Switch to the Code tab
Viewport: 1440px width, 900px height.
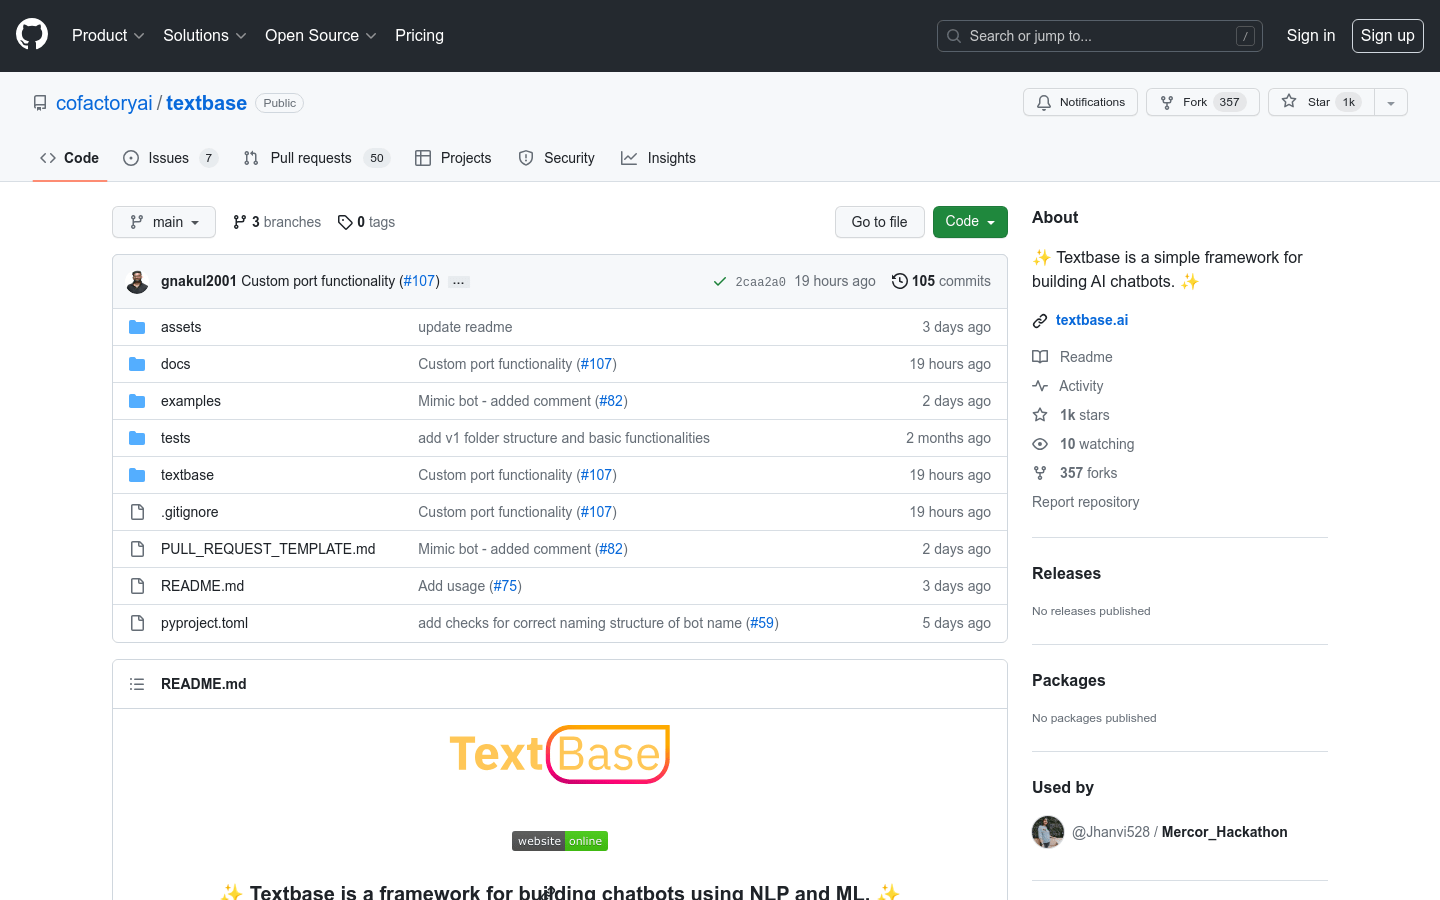[x=69, y=158]
